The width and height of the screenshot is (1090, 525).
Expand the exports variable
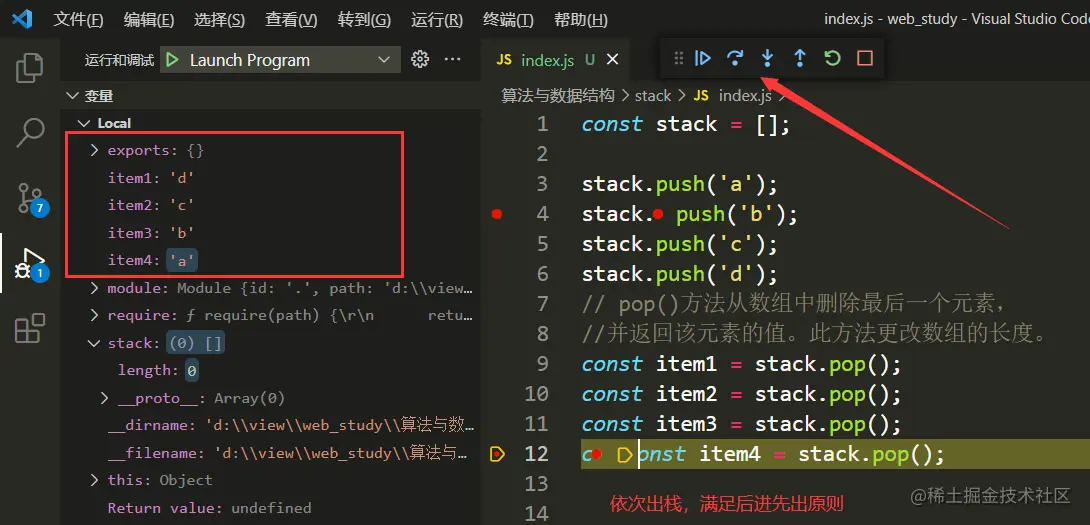point(95,150)
